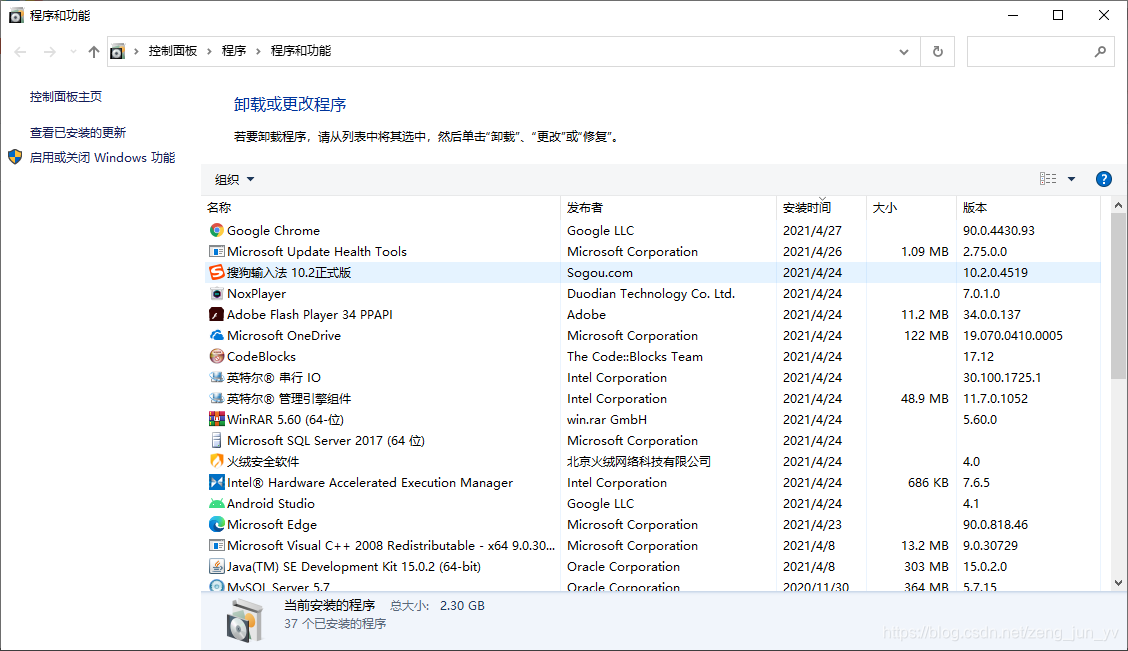
Task: Click the win.rar GmbH publisher cell
Action: (606, 419)
